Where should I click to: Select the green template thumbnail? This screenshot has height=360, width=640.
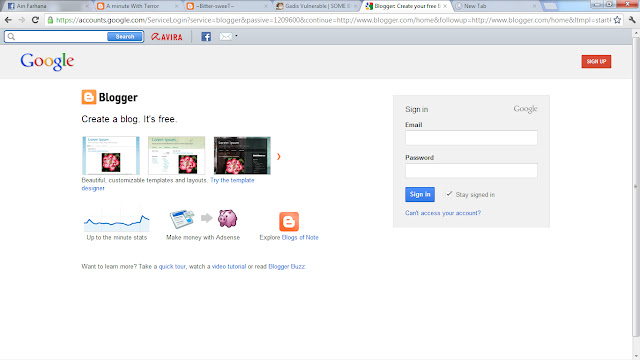[x=176, y=156]
